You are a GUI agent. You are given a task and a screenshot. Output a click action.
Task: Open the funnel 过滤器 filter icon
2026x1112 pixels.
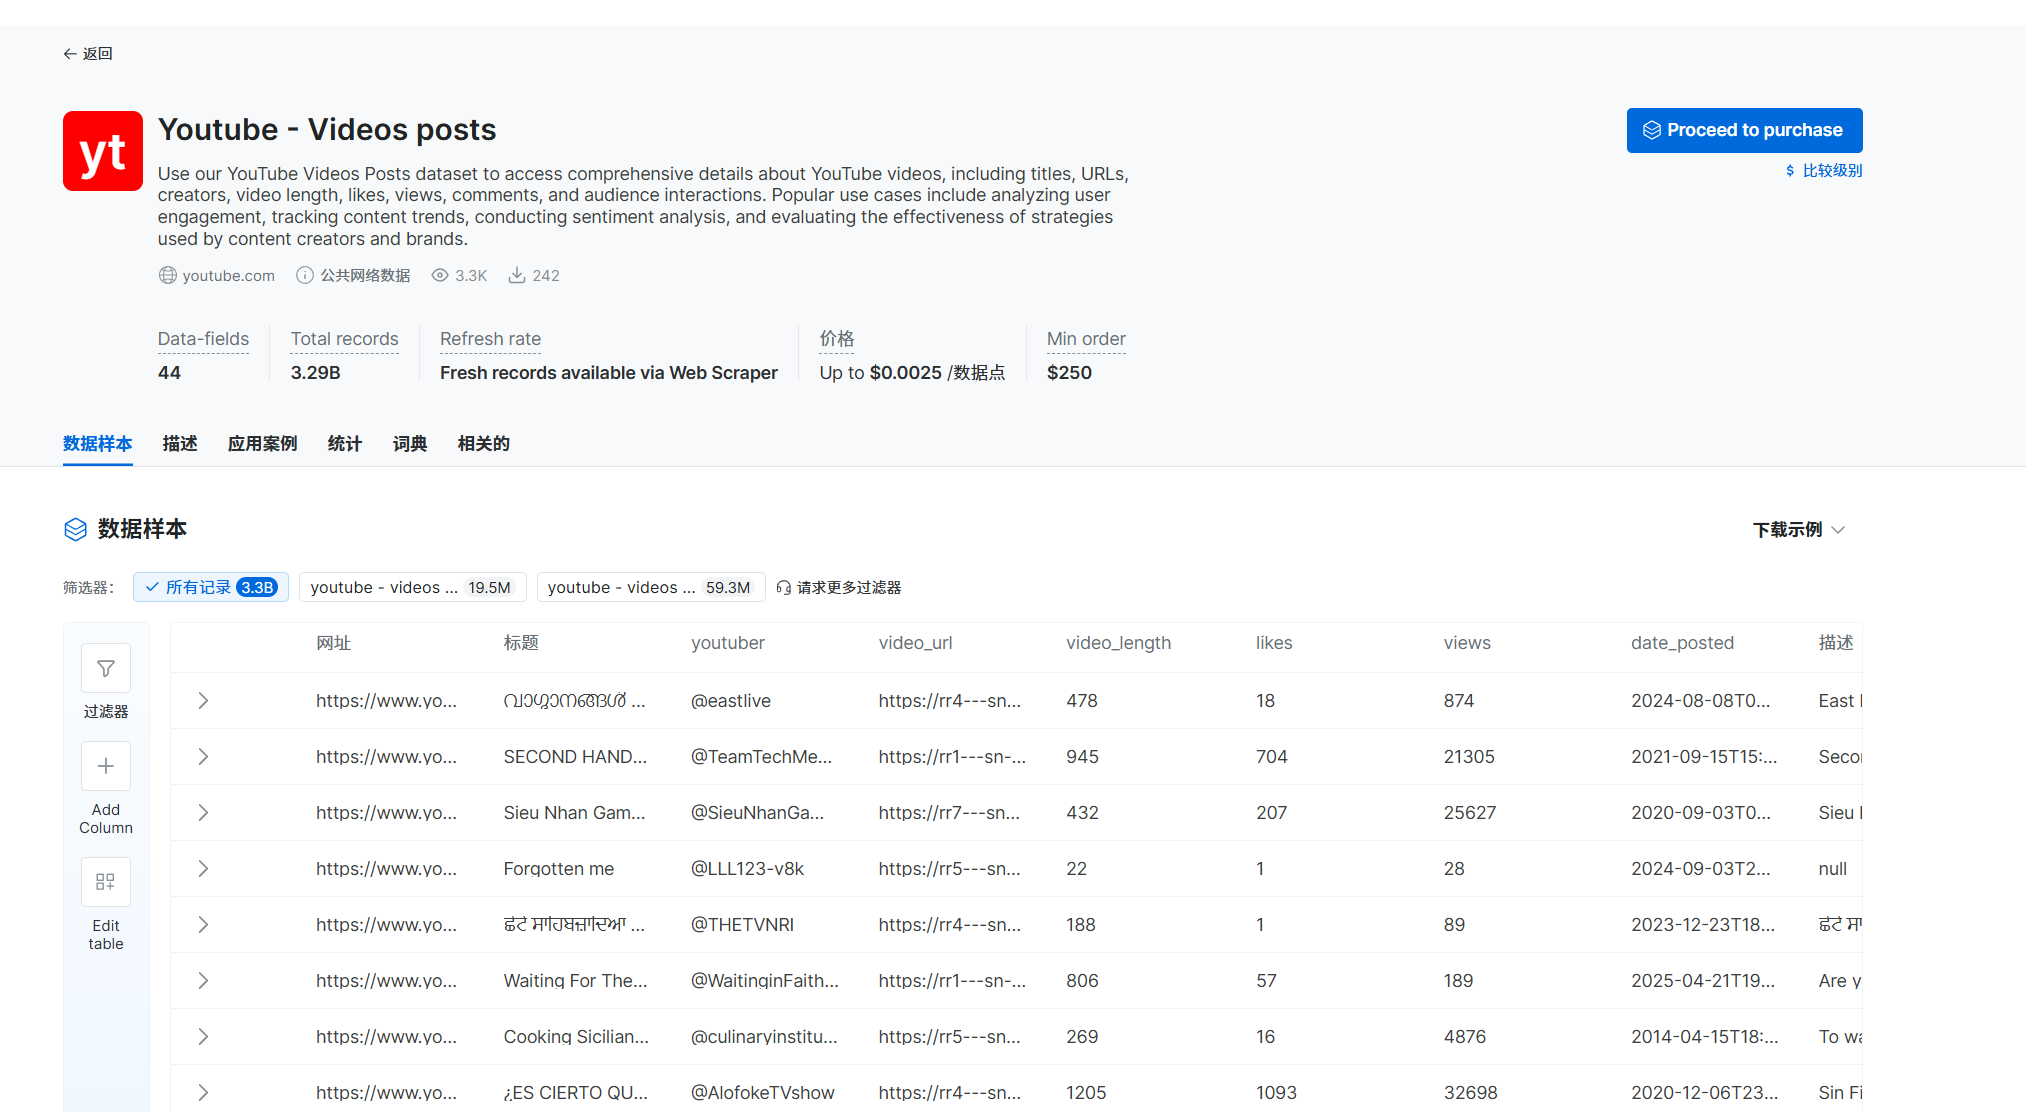pyautogui.click(x=106, y=668)
